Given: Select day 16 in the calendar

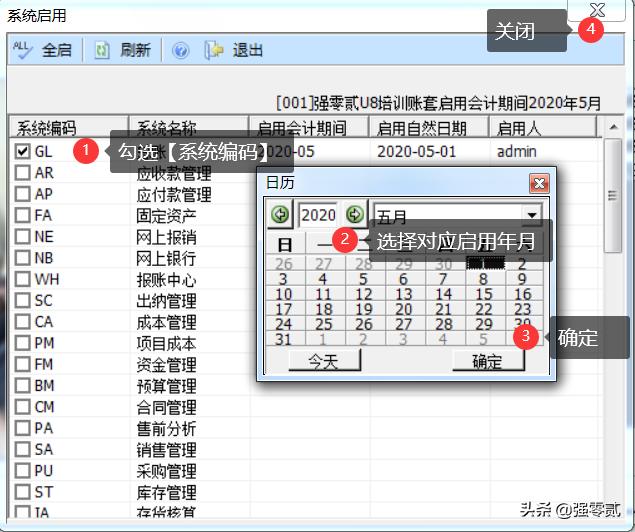Looking at the screenshot, I should click(523, 294).
